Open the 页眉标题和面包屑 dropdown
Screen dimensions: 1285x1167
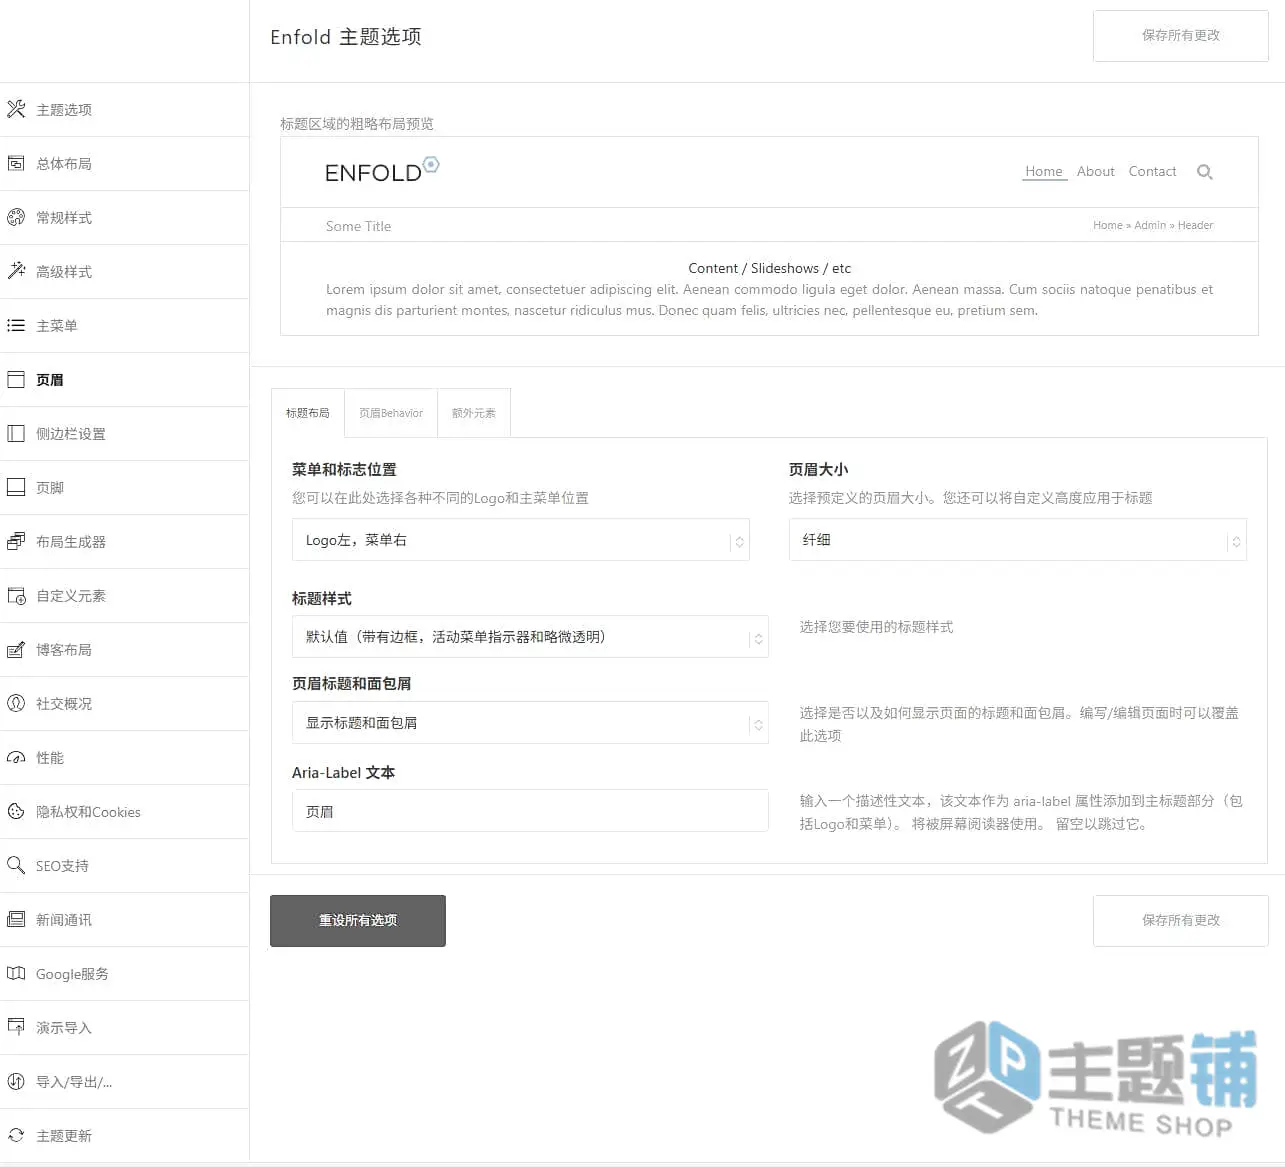coord(530,723)
